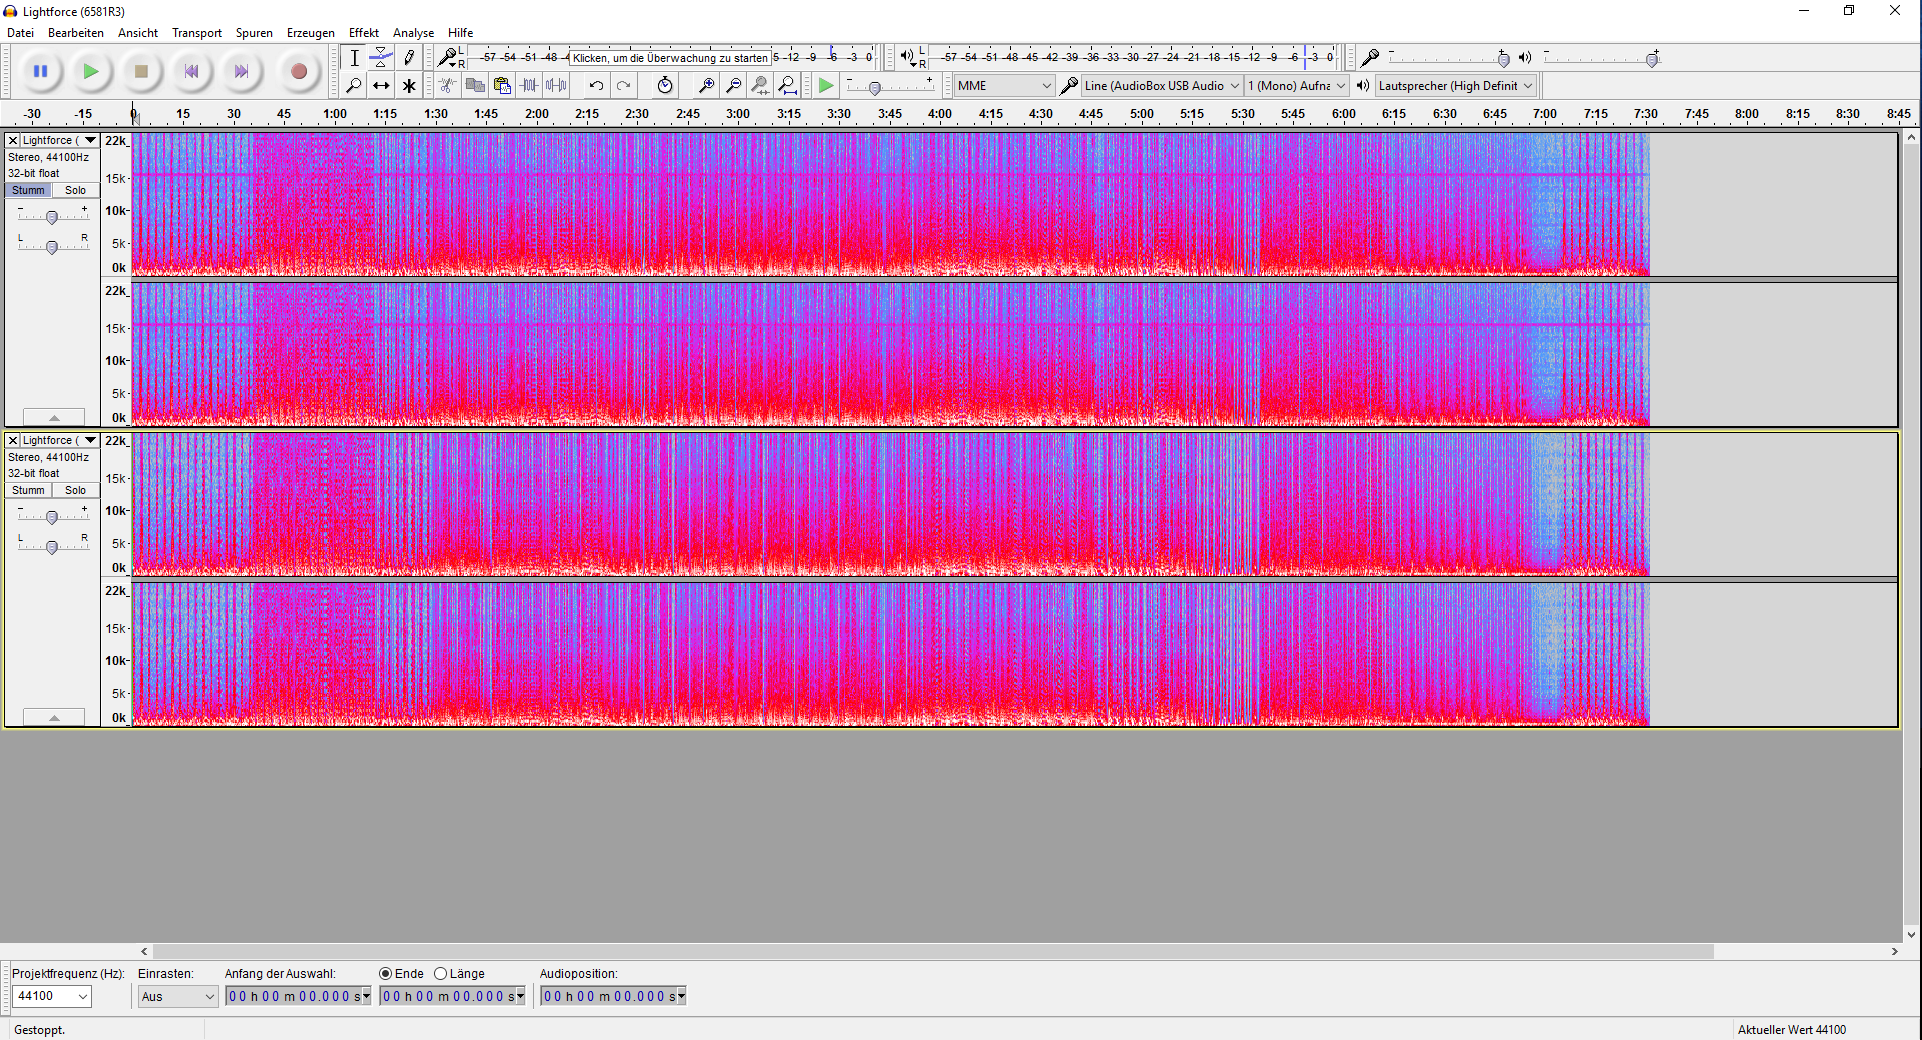Click the horizontal scrollbar below the tracks
The image size is (1922, 1040).
point(933,951)
